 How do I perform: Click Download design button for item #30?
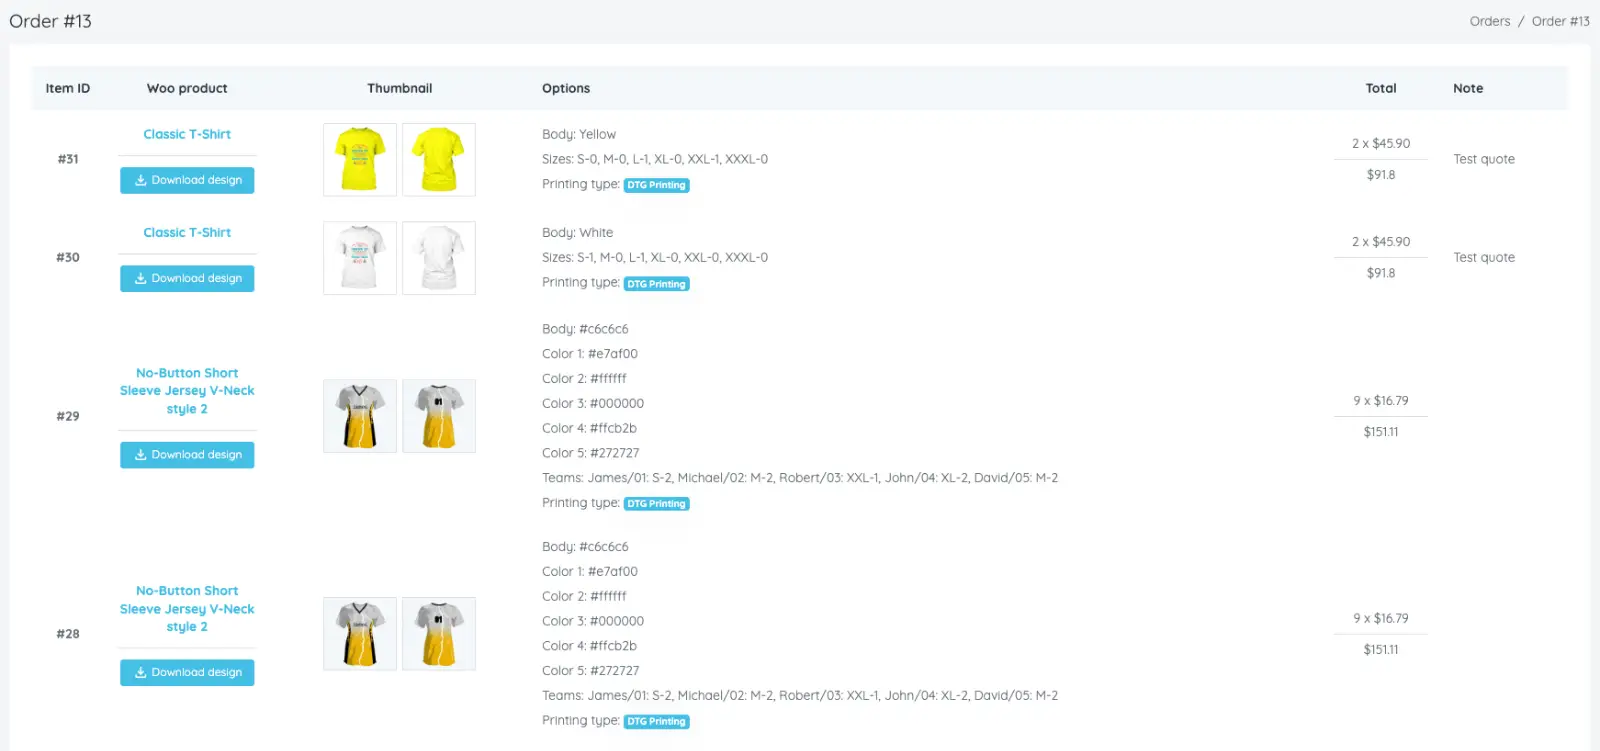pyautogui.click(x=187, y=278)
